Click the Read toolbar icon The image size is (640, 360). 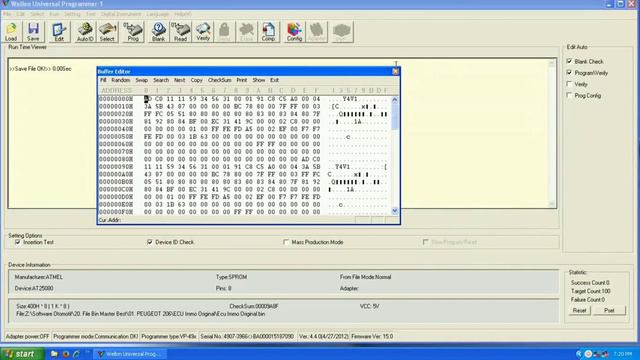coord(180,32)
